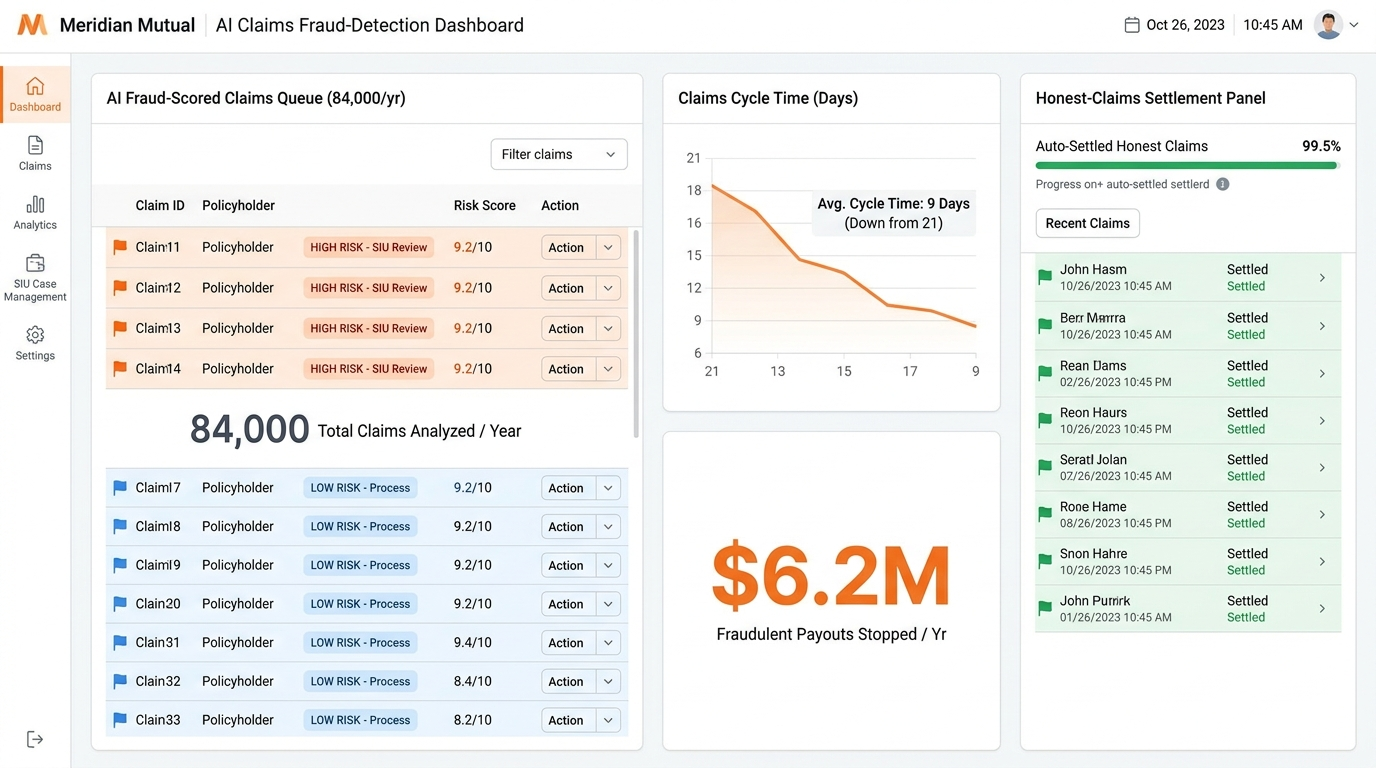Click the Risk Score column header

point(485,205)
